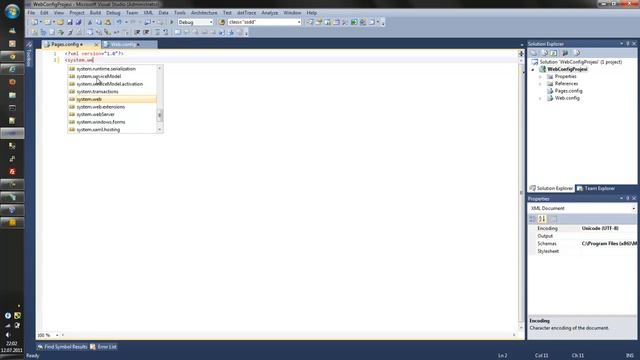The width and height of the screenshot is (640, 360).
Task: Select system.runtime.serialization in completion list
Action: coord(112,69)
